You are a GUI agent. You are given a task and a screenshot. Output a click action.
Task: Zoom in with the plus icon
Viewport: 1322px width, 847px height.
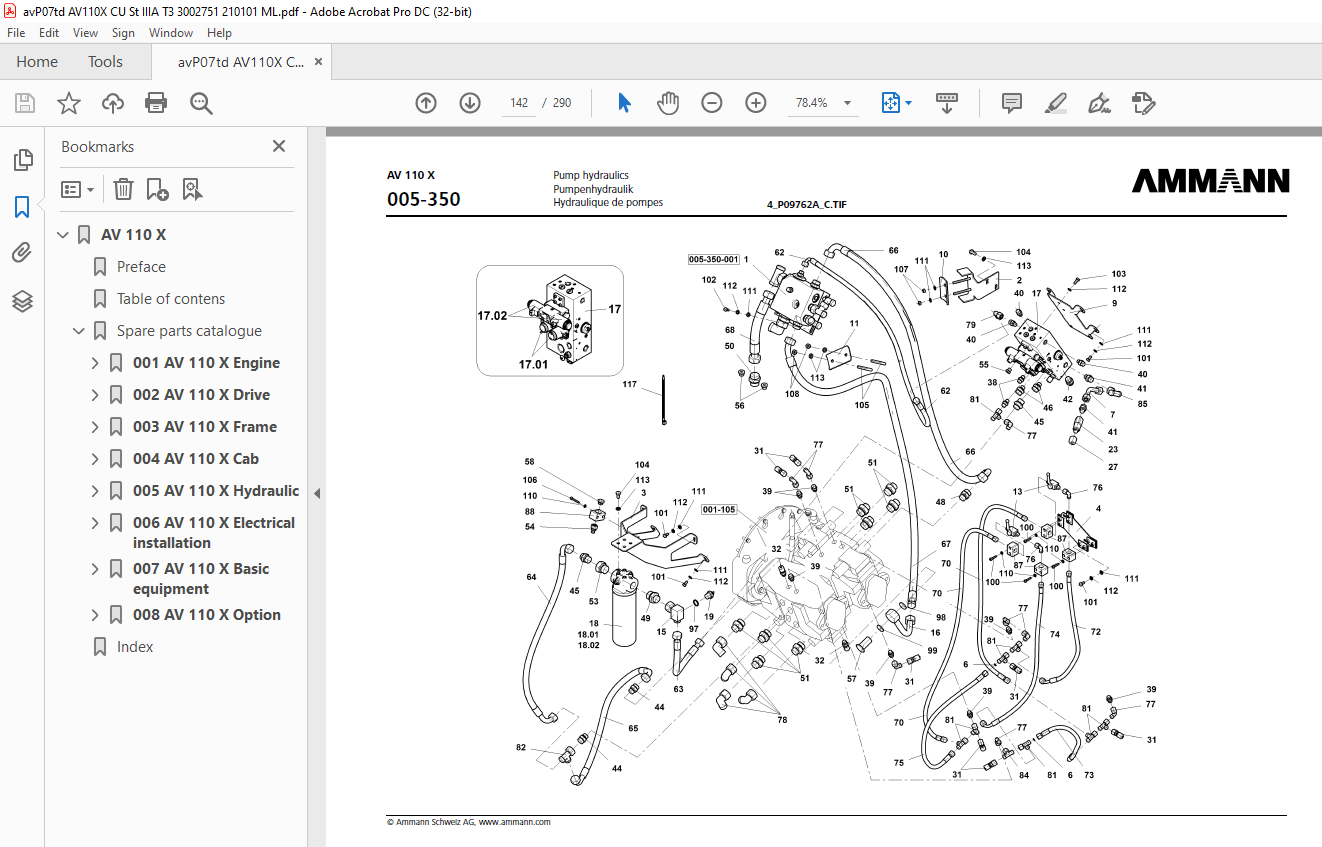(x=756, y=103)
